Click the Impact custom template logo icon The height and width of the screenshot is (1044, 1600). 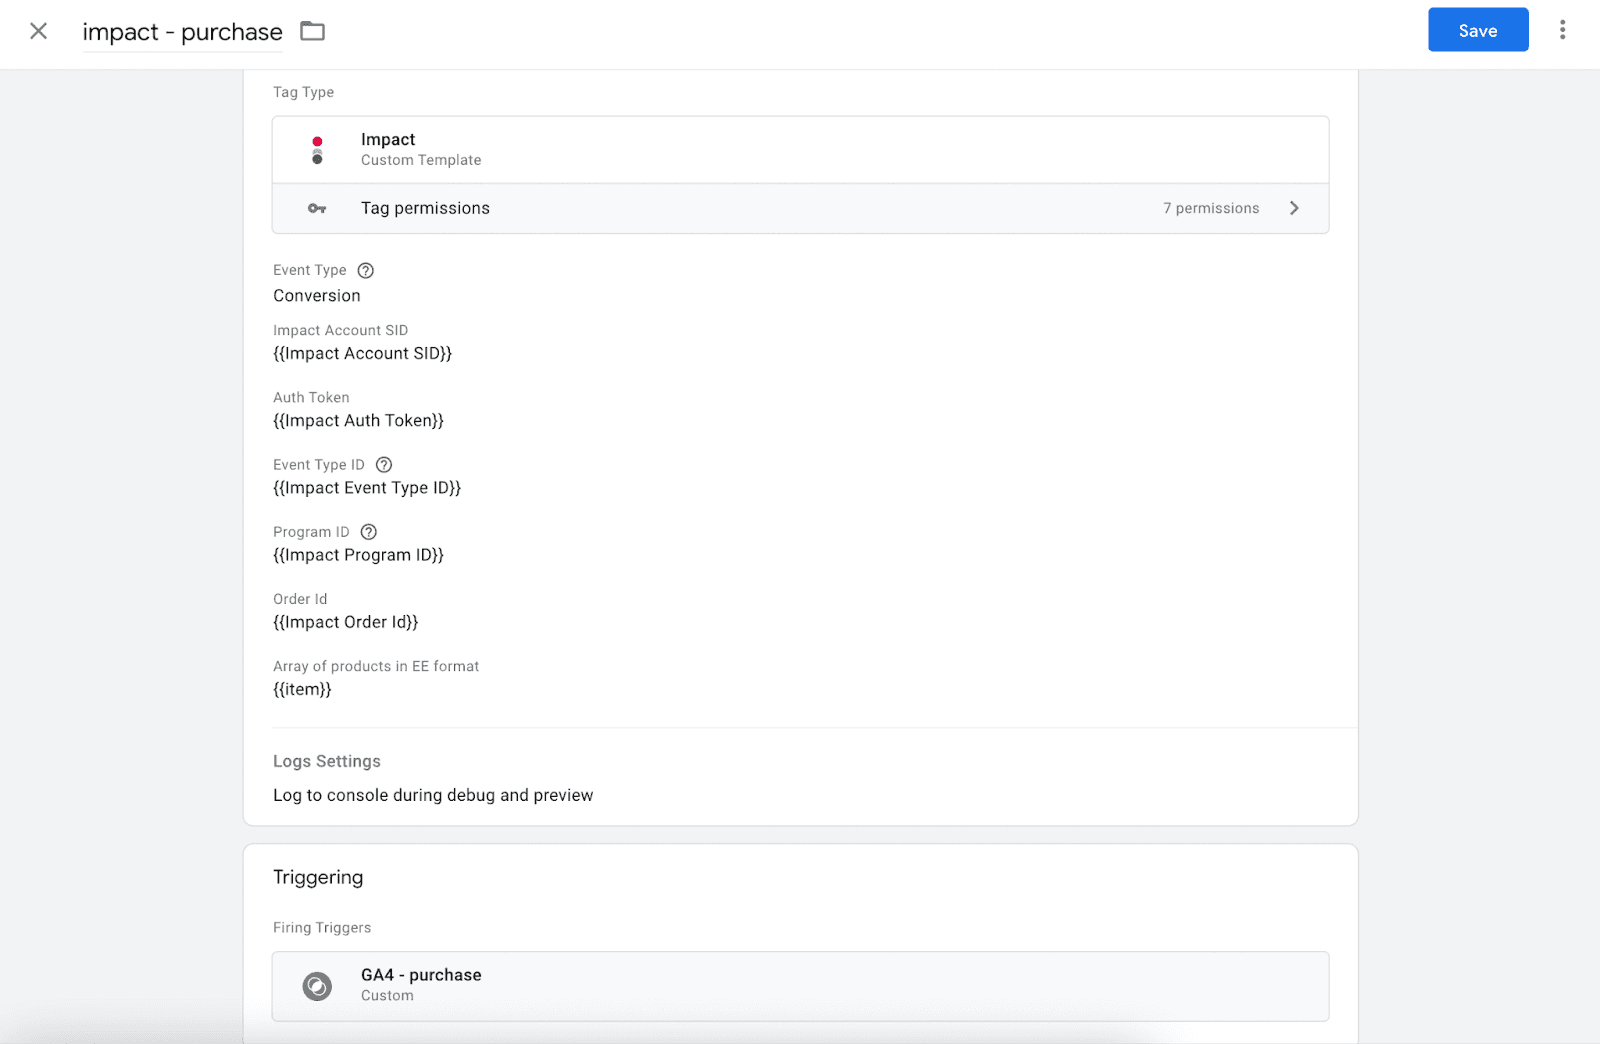(317, 148)
